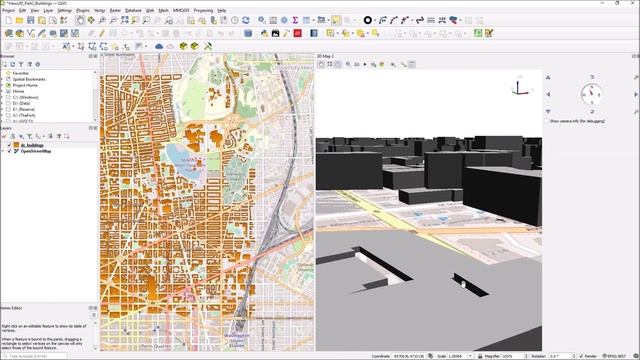Filter the Browser panel with the funnel icon
Viewport: 640px width, 360px height.
pyautogui.click(x=21, y=64)
